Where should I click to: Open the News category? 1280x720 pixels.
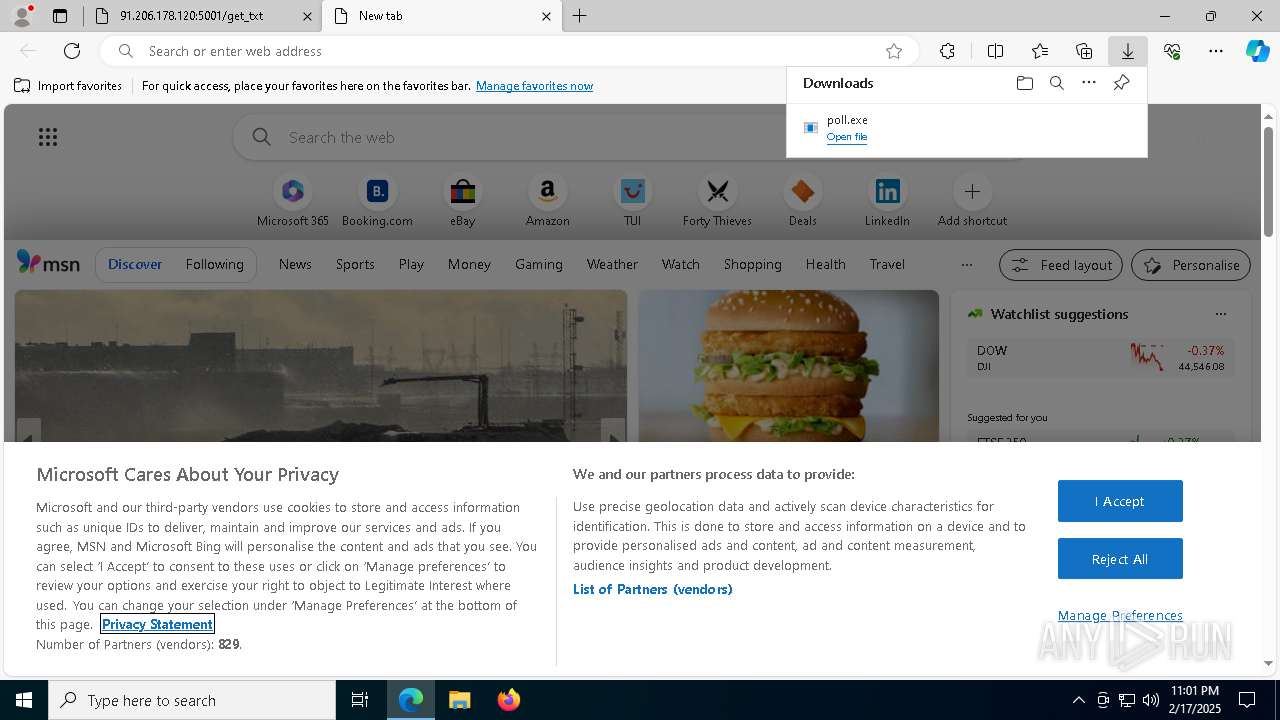pyautogui.click(x=295, y=264)
